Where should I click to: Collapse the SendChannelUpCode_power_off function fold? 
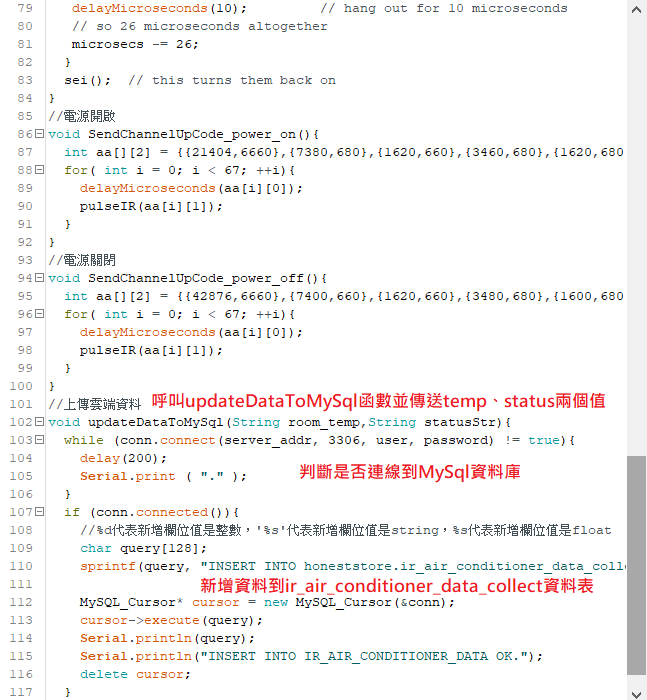coord(39,278)
